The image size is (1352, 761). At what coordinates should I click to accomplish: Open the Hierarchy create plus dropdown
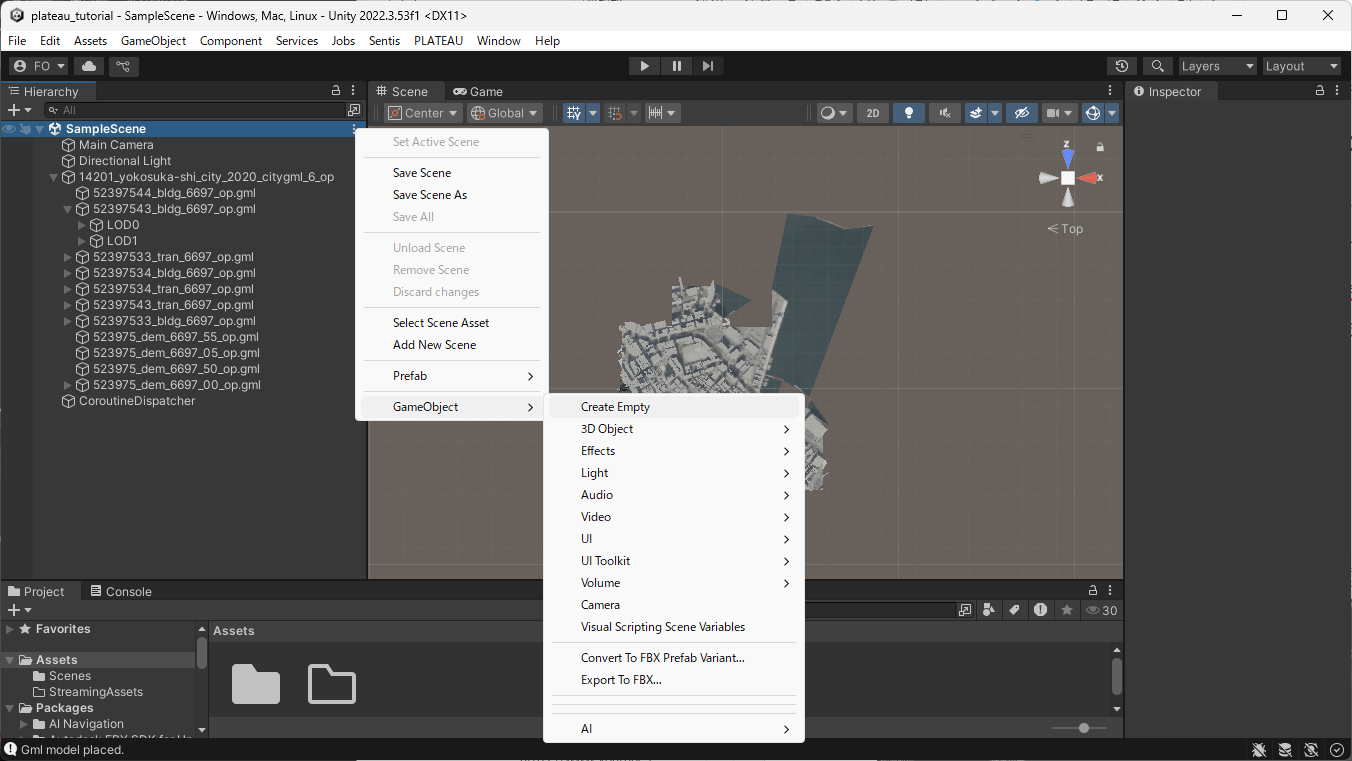tap(19, 110)
